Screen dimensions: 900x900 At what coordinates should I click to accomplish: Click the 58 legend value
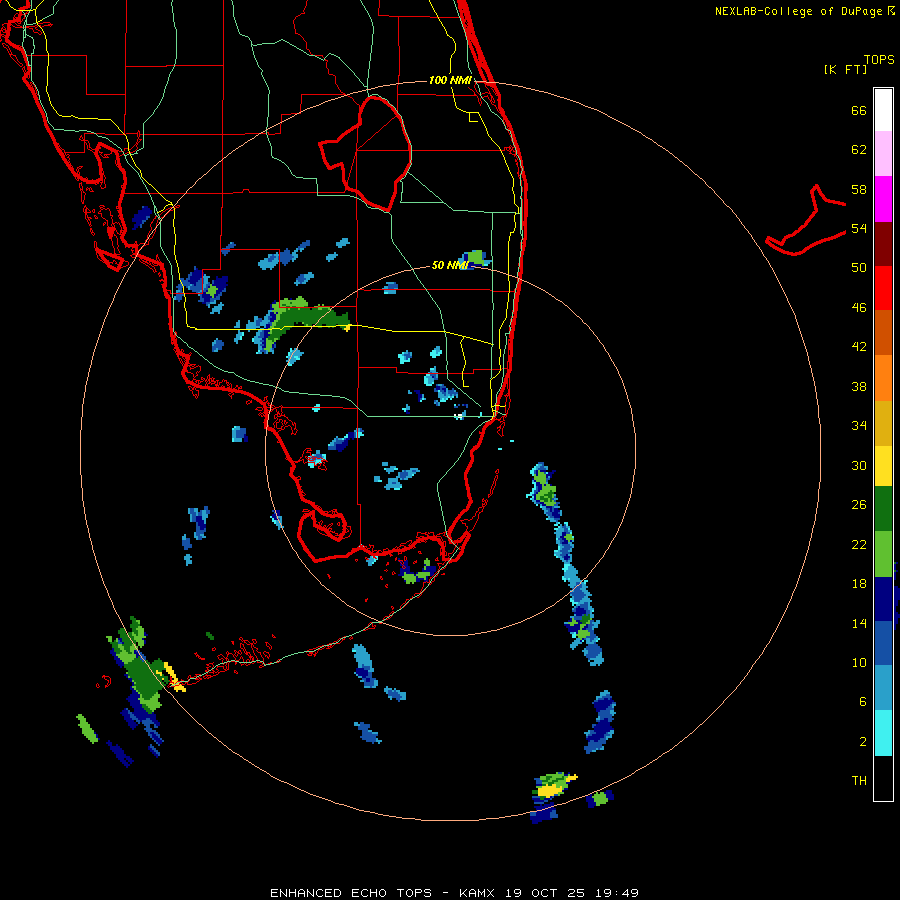pyautogui.click(x=859, y=189)
